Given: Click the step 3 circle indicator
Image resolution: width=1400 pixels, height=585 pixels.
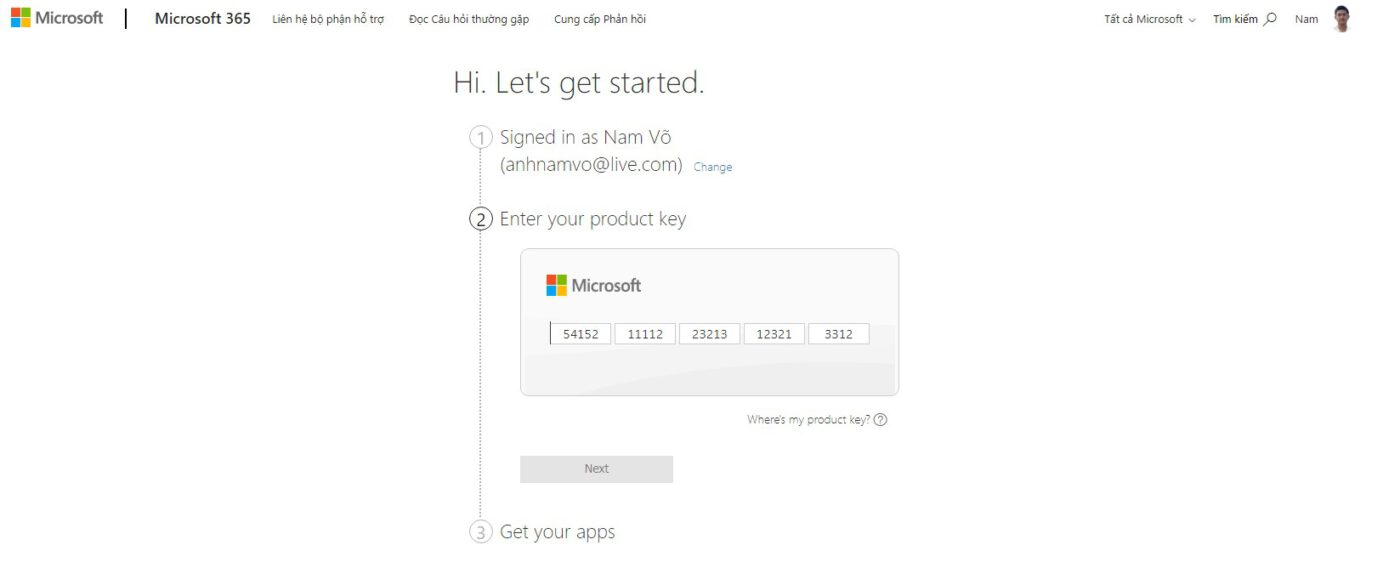Looking at the screenshot, I should tap(481, 532).
